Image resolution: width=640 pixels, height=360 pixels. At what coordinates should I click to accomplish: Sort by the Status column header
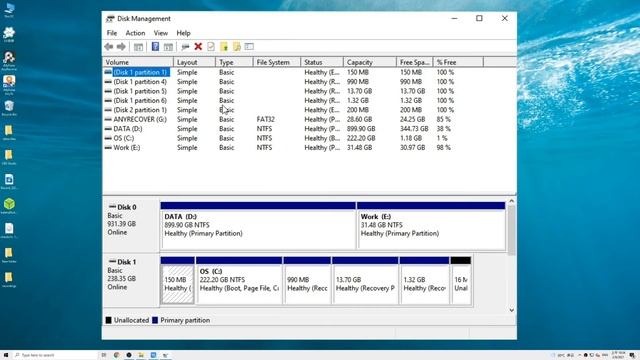(x=322, y=62)
